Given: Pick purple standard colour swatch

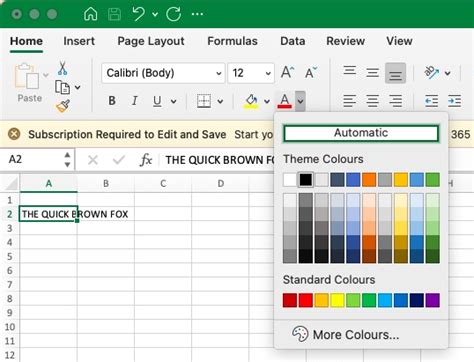Looking at the screenshot, I should (x=432, y=300).
